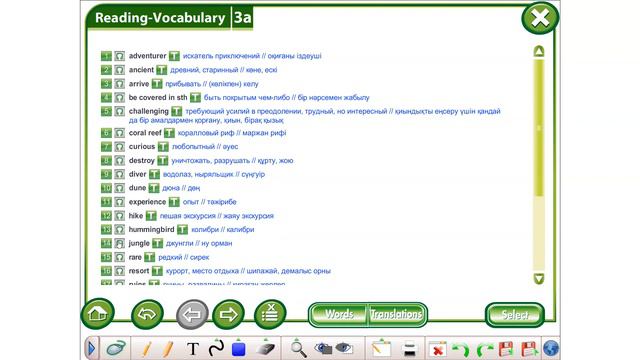Image resolution: width=640 pixels, height=360 pixels.
Task: Click the save-as floppy with arrow icon
Action: pos(529,350)
